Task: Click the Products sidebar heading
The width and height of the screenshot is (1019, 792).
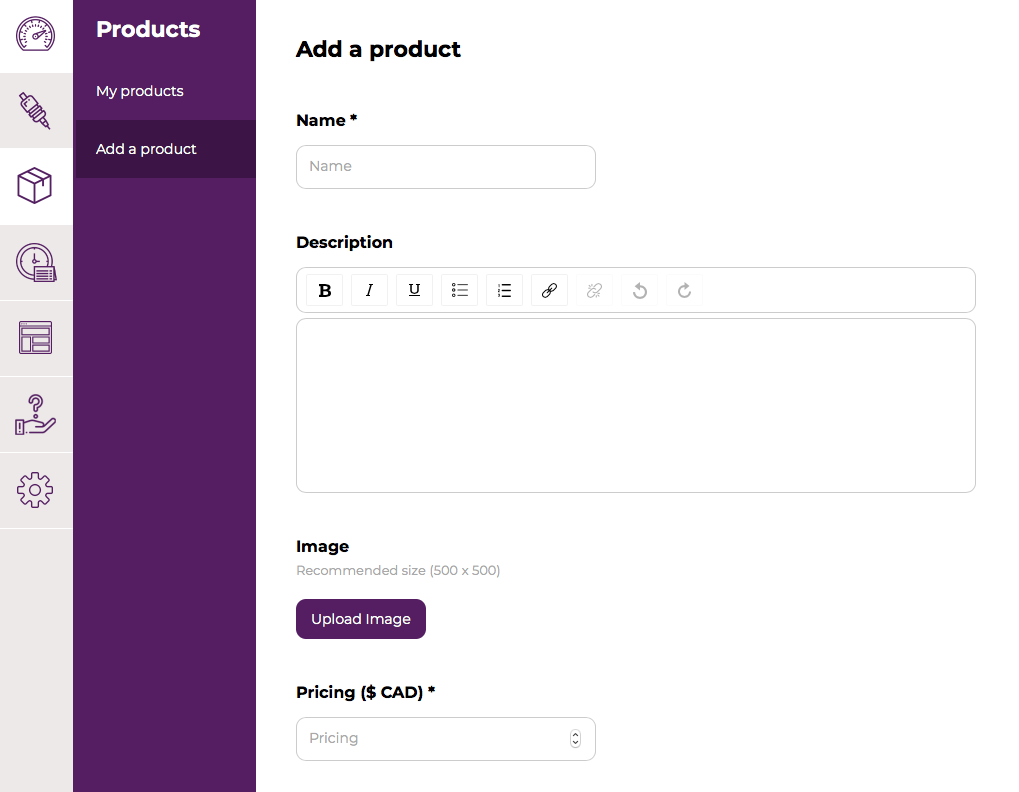Action: [148, 29]
